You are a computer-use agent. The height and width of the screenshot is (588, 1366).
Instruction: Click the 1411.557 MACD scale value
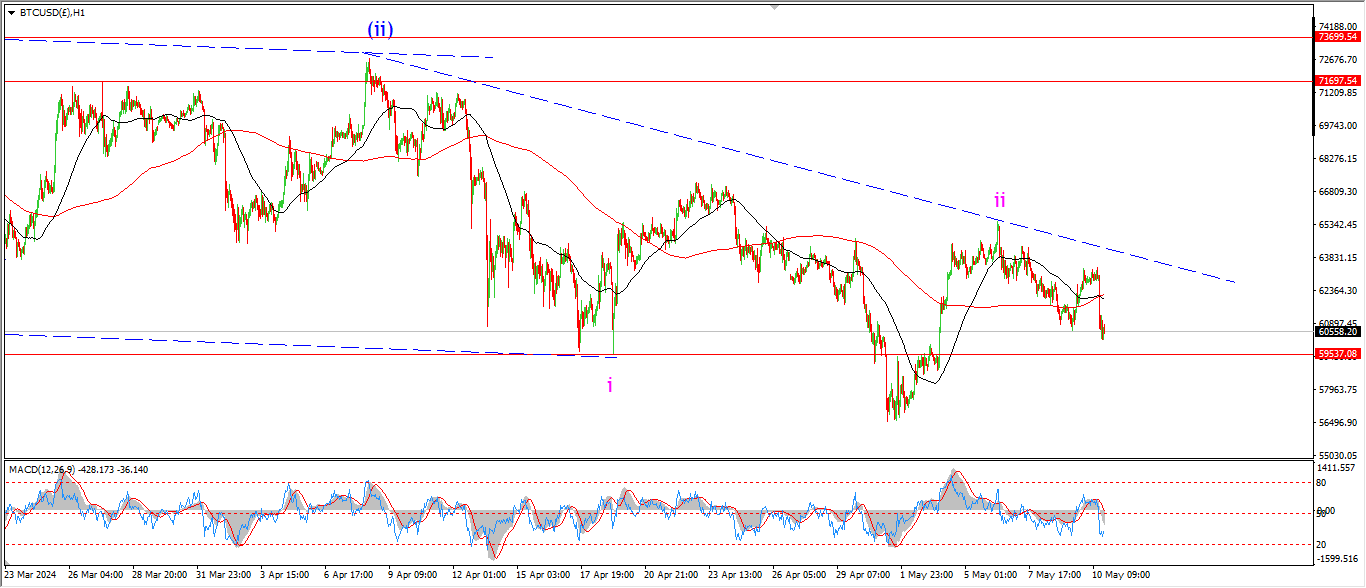(1339, 467)
